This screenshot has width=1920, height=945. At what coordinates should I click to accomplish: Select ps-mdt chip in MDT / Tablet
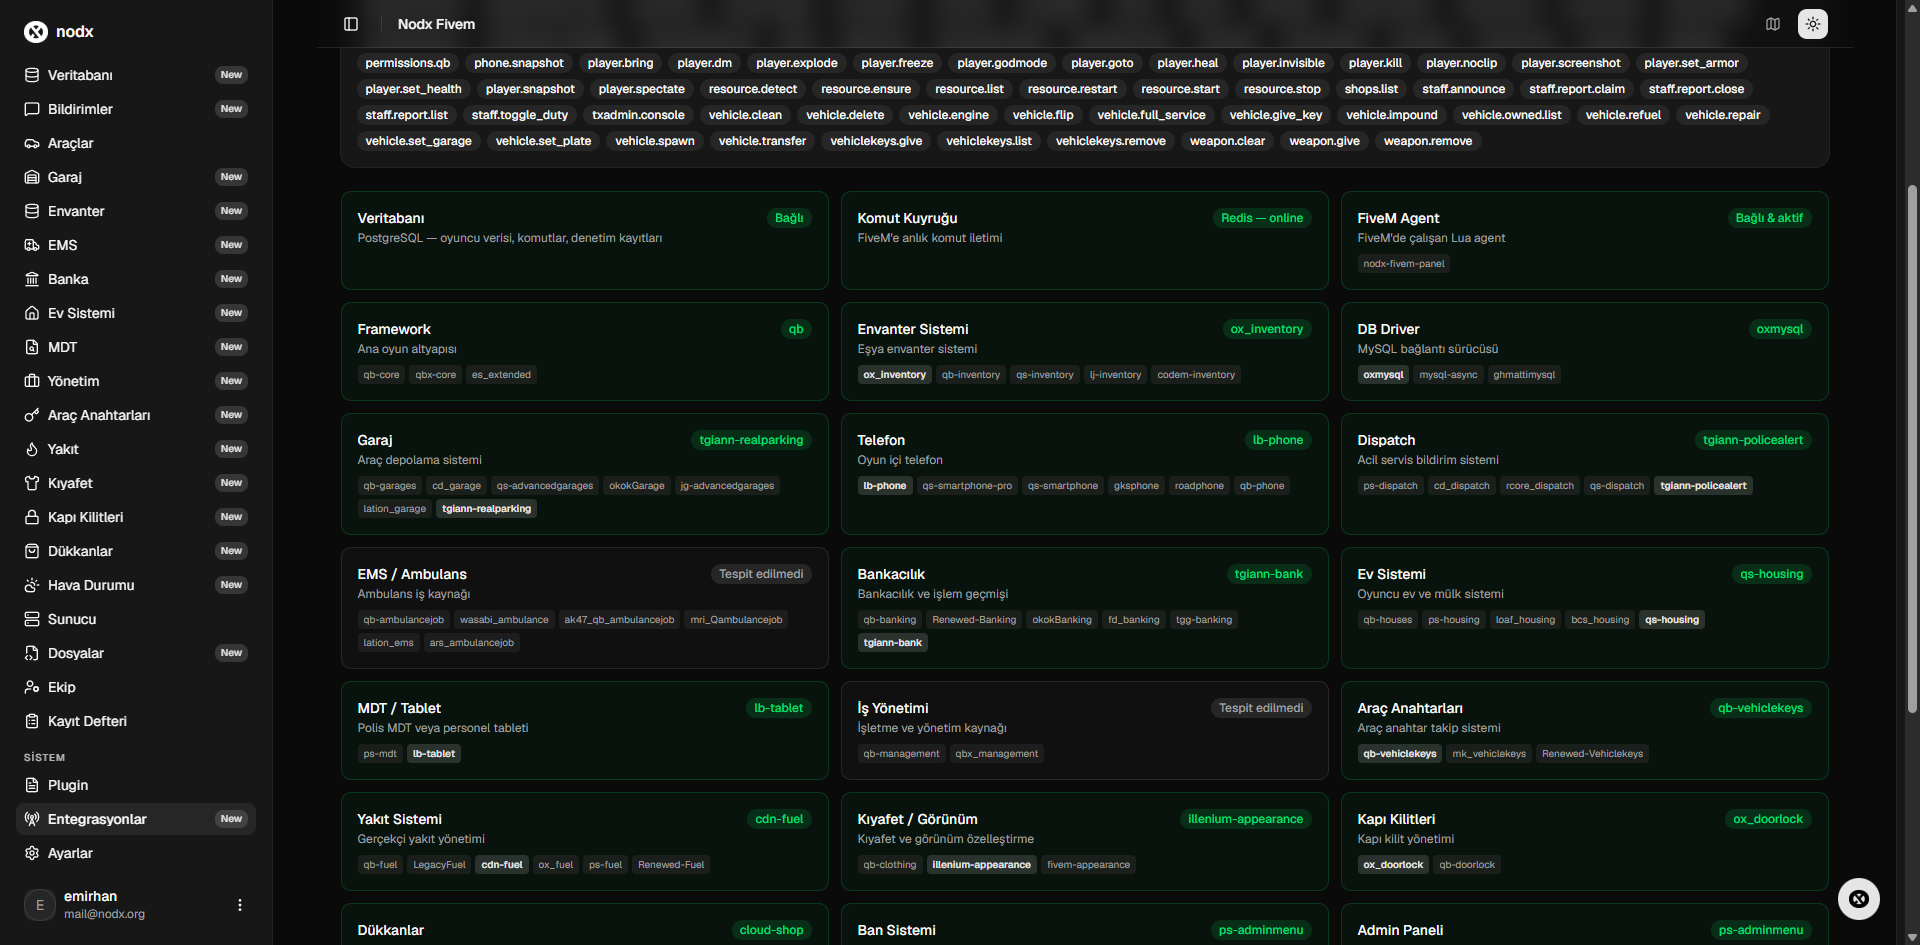(x=380, y=754)
